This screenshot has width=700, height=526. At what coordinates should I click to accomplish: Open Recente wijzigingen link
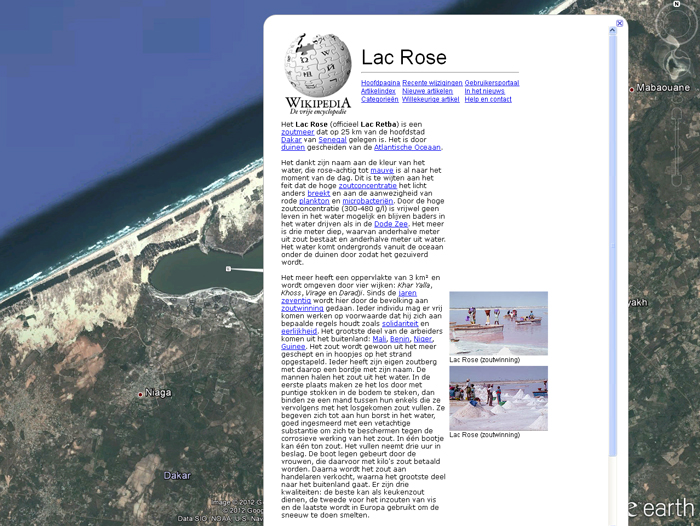pyautogui.click(x=432, y=83)
